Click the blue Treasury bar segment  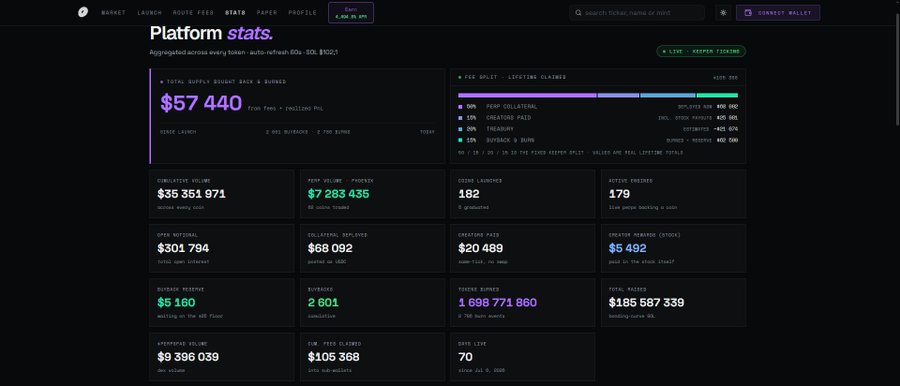point(668,95)
